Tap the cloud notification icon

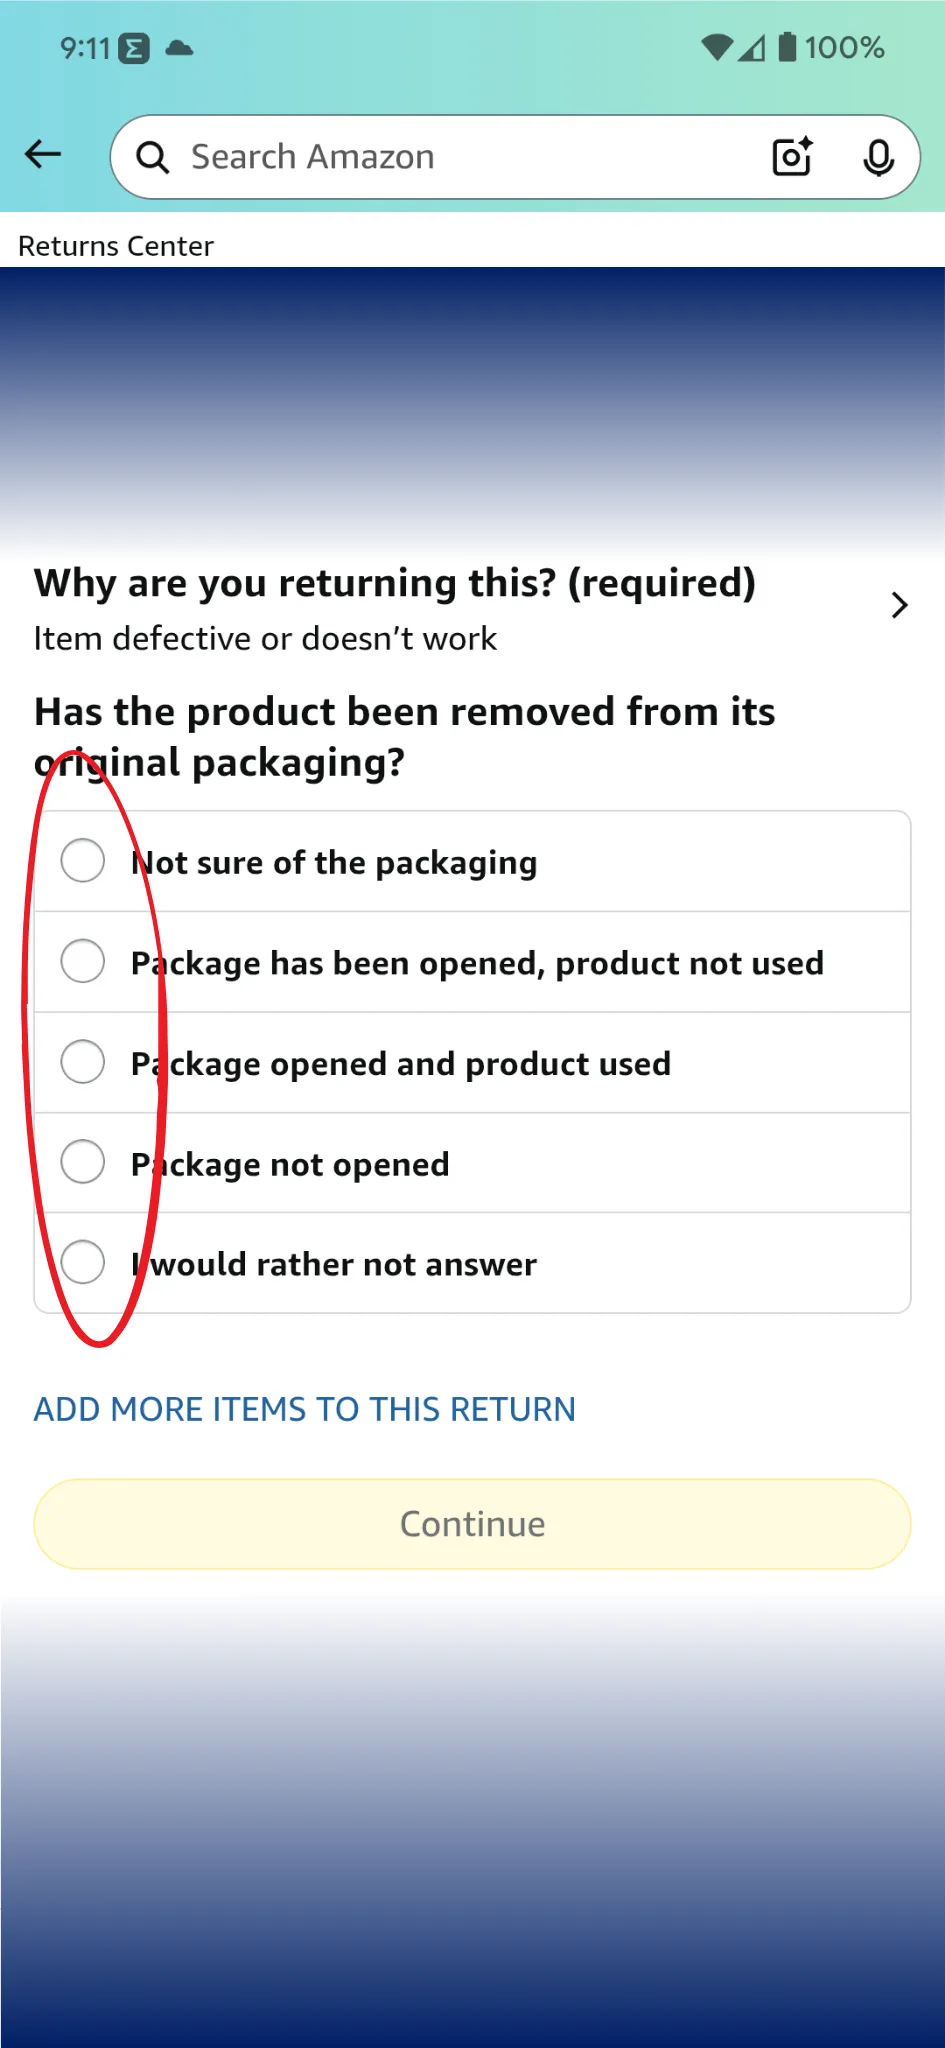180,48
